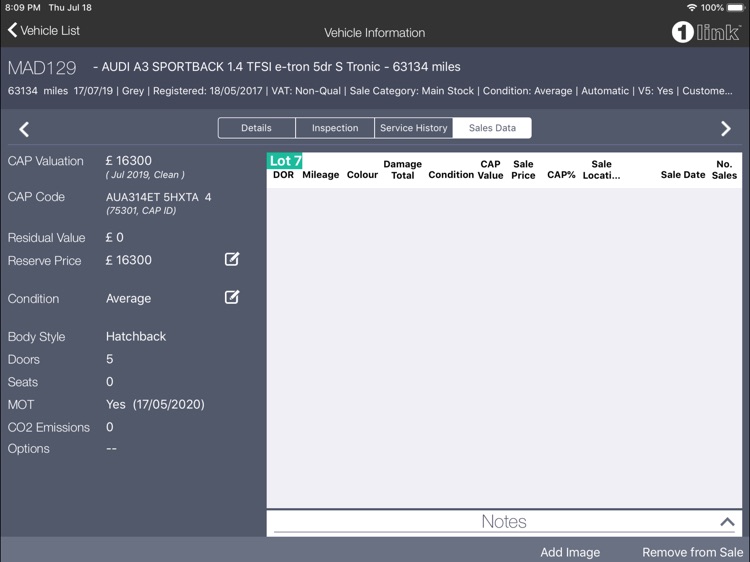Sort by Colour column header

[x=362, y=175]
